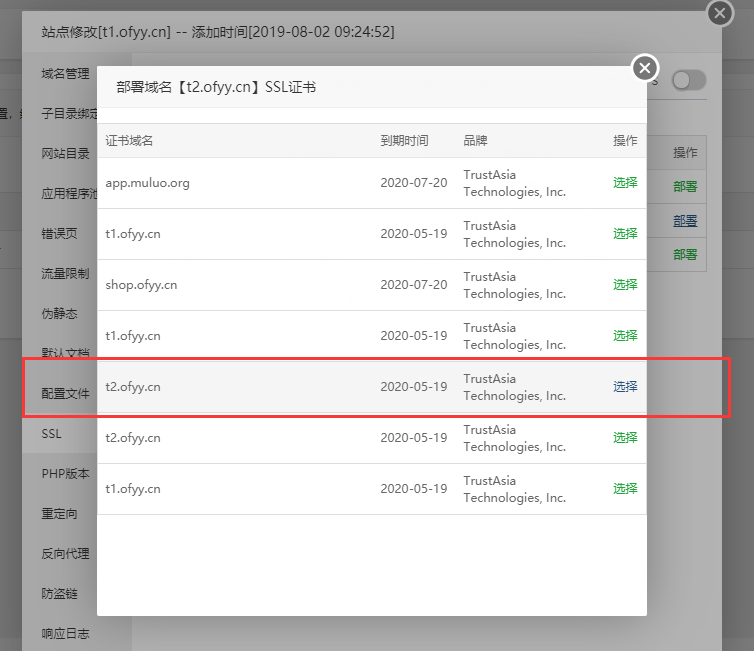This screenshot has height=651, width=754.
Task: Select the 伪静态 sidebar entry
Action: pos(58,314)
